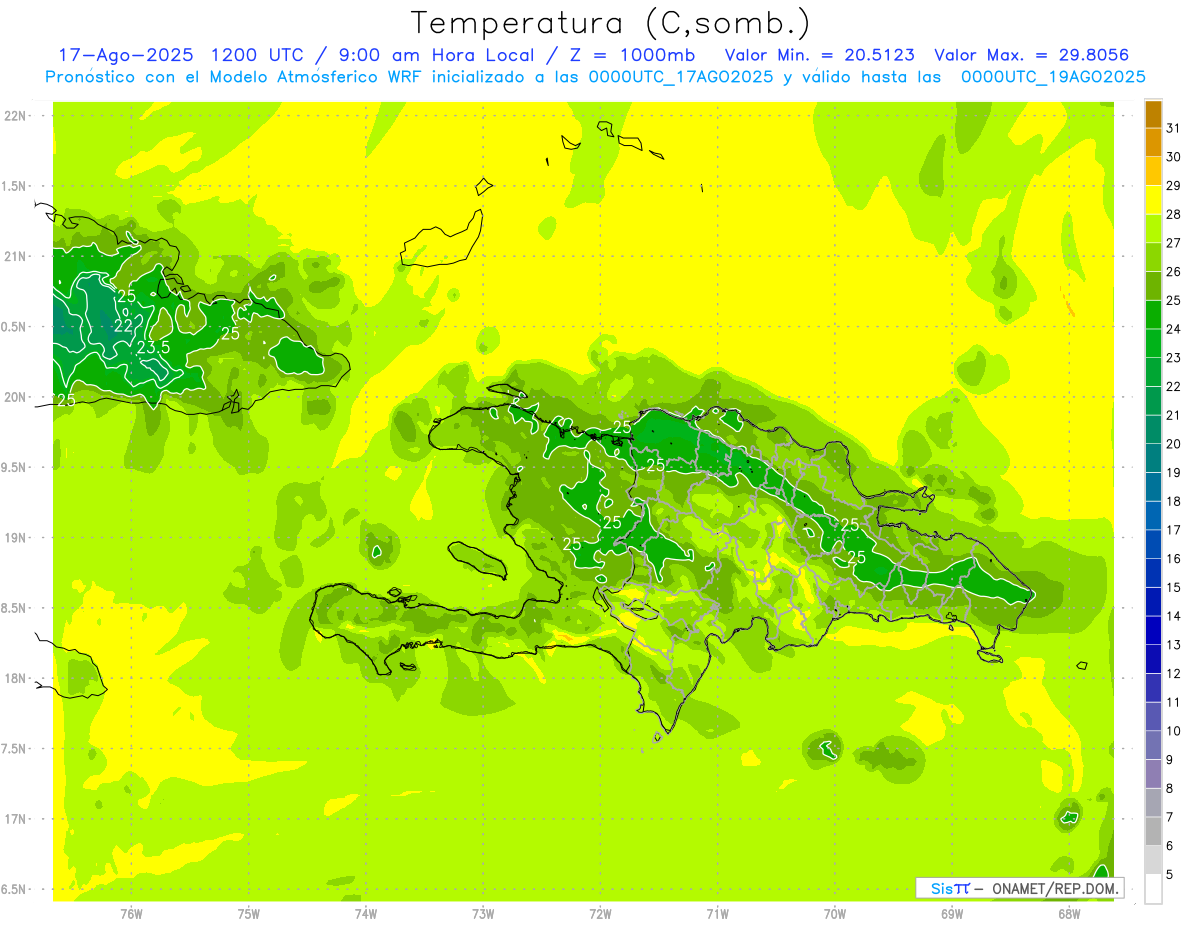This screenshot has width=1200, height=927.
Task: Click the legend value '24'
Action: [x=1174, y=329]
